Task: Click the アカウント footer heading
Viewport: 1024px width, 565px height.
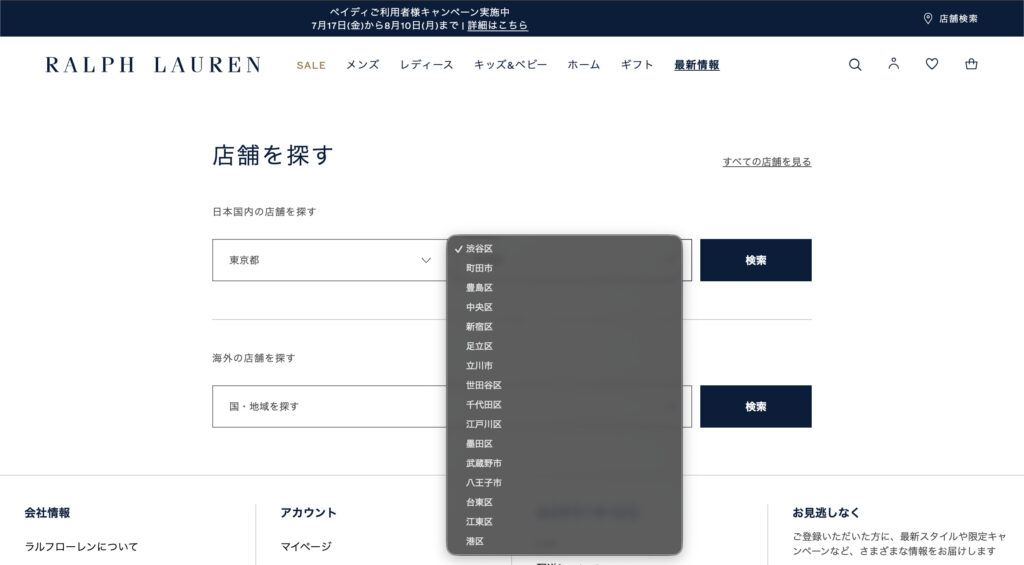Action: 308,513
